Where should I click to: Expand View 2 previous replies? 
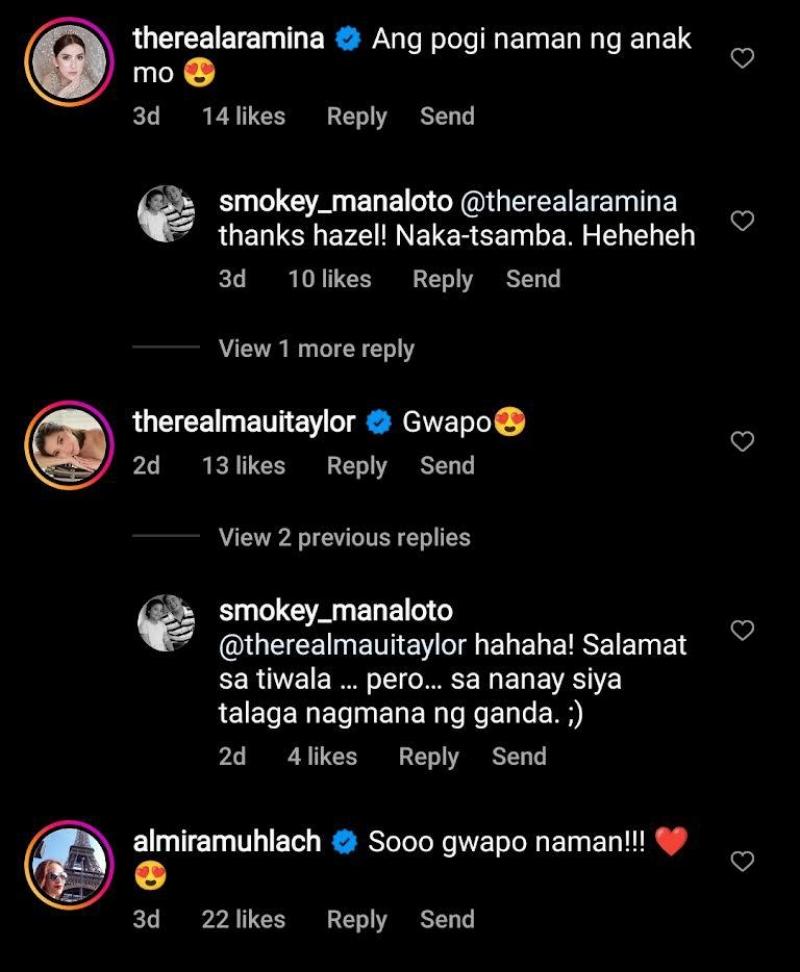344,538
